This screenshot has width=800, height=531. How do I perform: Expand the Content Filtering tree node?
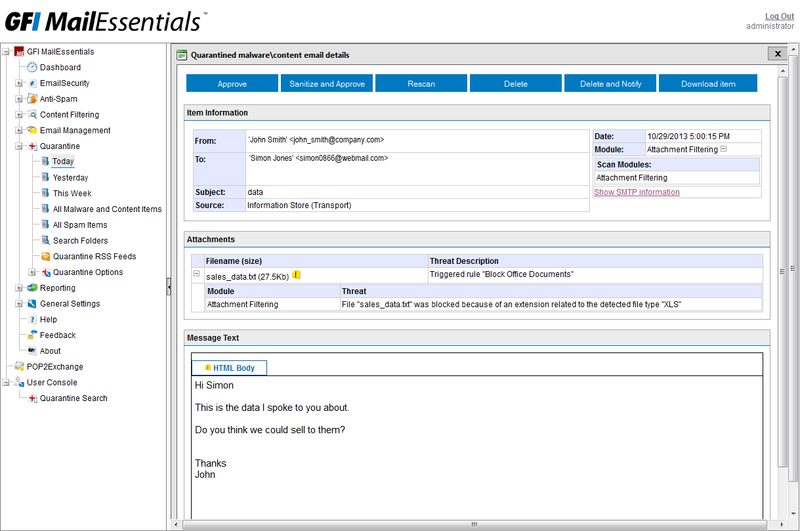point(19,115)
